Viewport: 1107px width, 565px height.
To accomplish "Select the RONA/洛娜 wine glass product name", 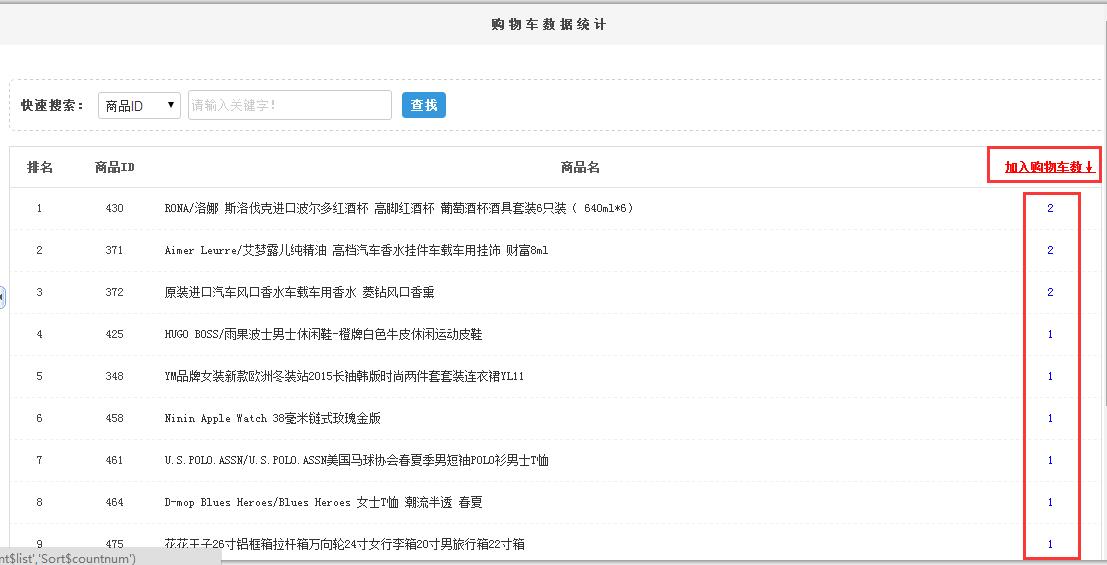I will click(x=399, y=208).
